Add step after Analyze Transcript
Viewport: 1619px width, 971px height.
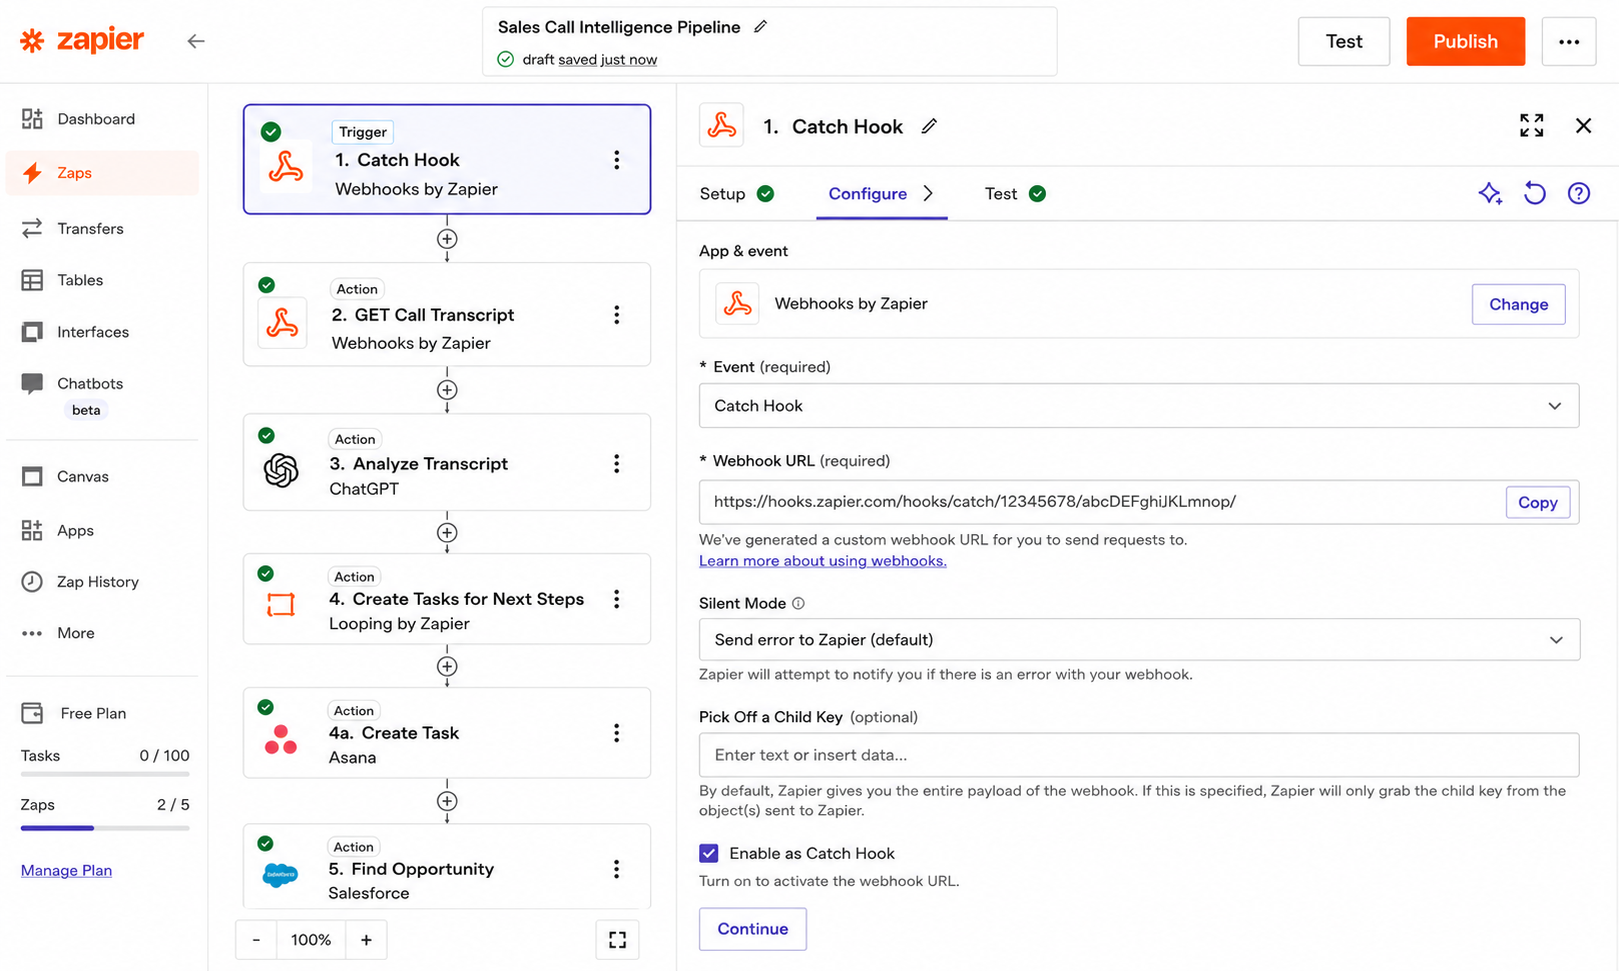447,533
